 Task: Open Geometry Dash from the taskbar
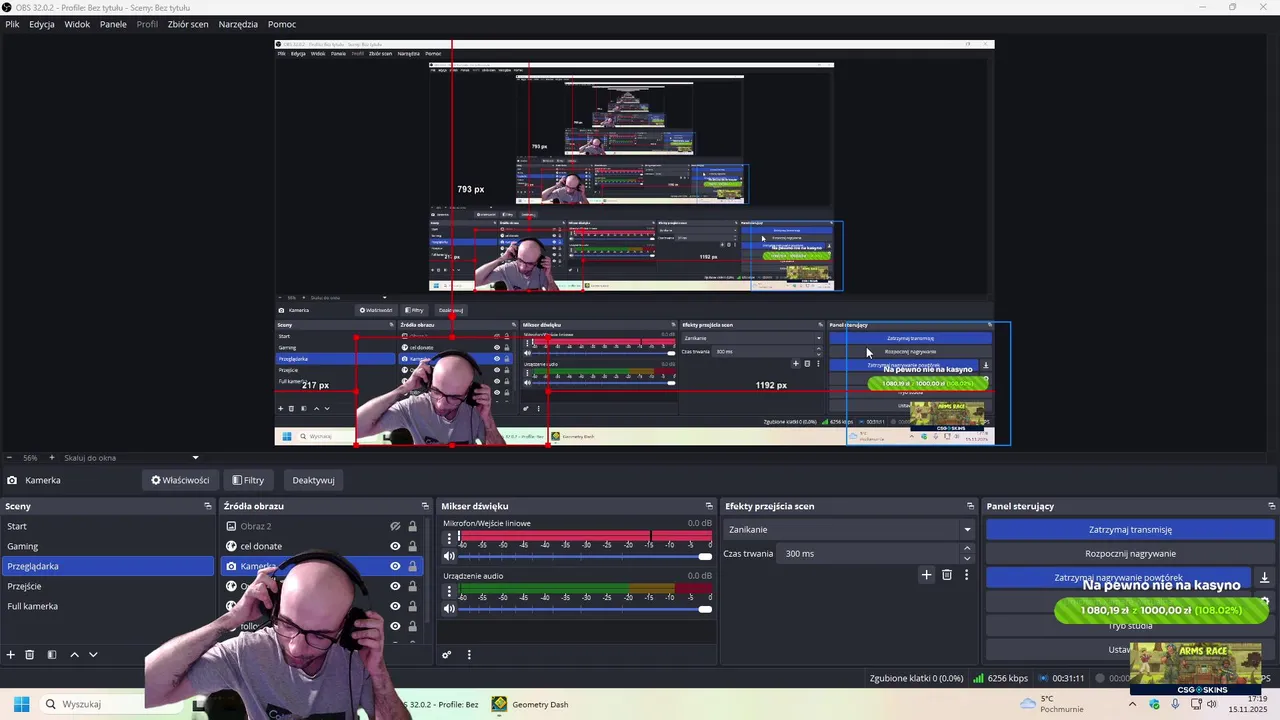tap(530, 704)
